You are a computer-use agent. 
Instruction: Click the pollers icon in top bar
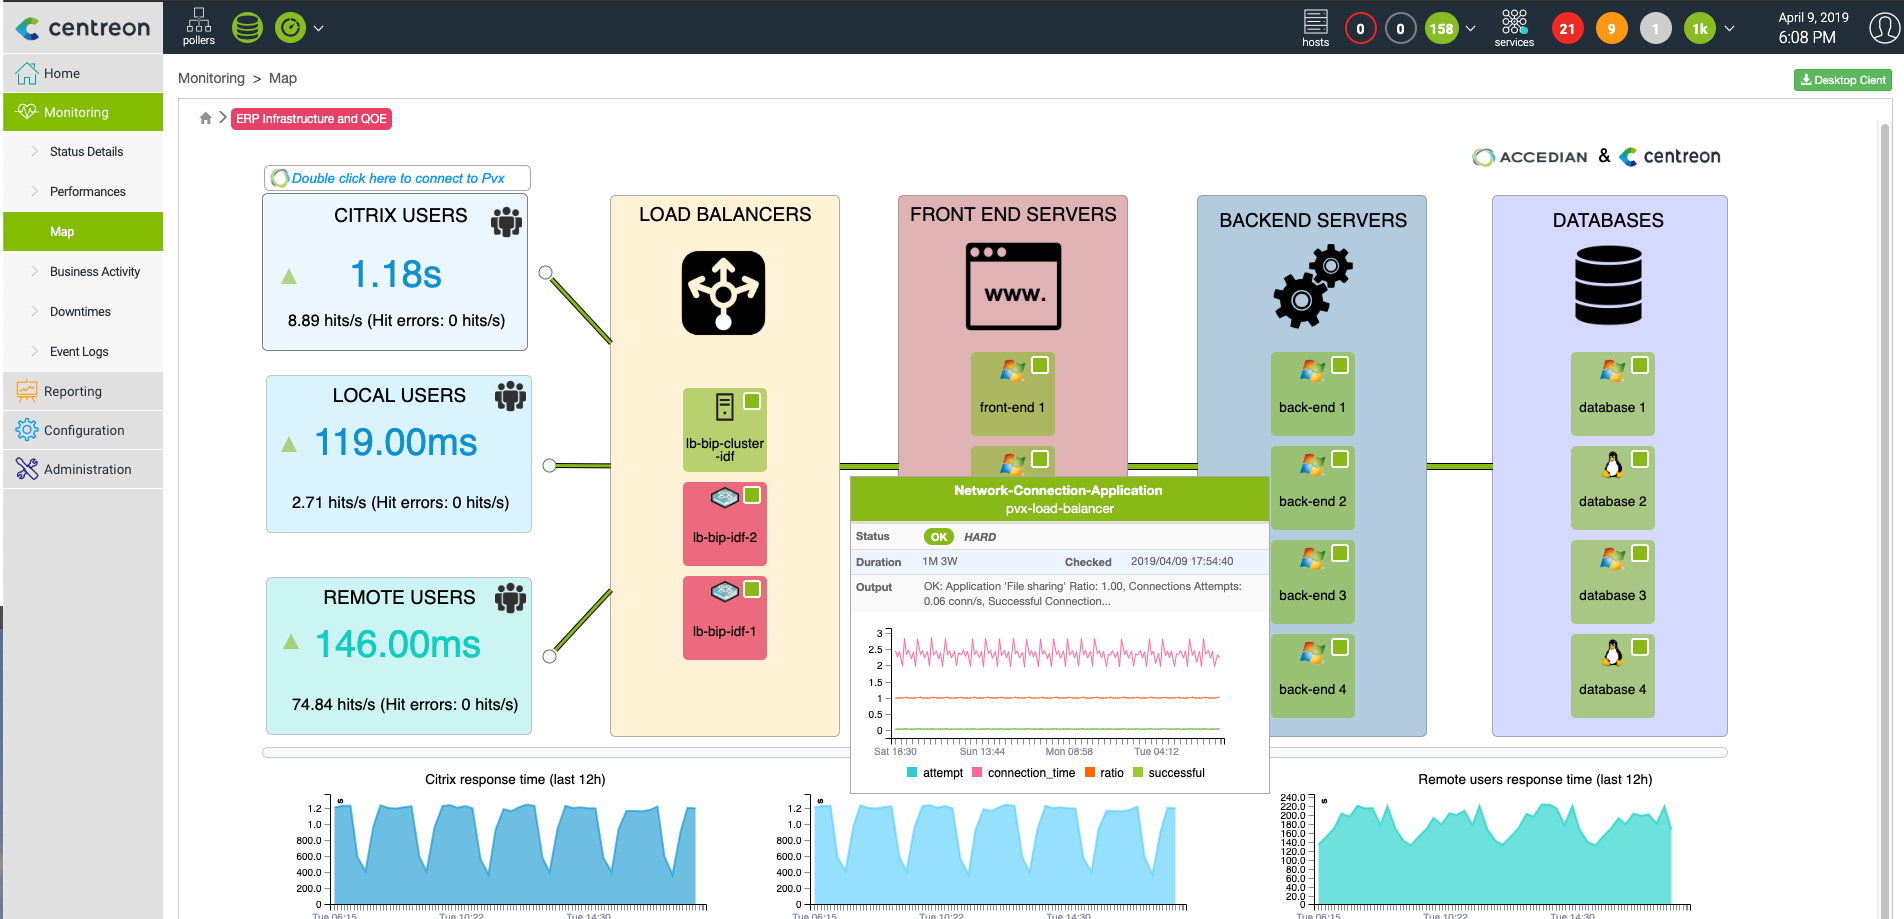click(x=198, y=26)
